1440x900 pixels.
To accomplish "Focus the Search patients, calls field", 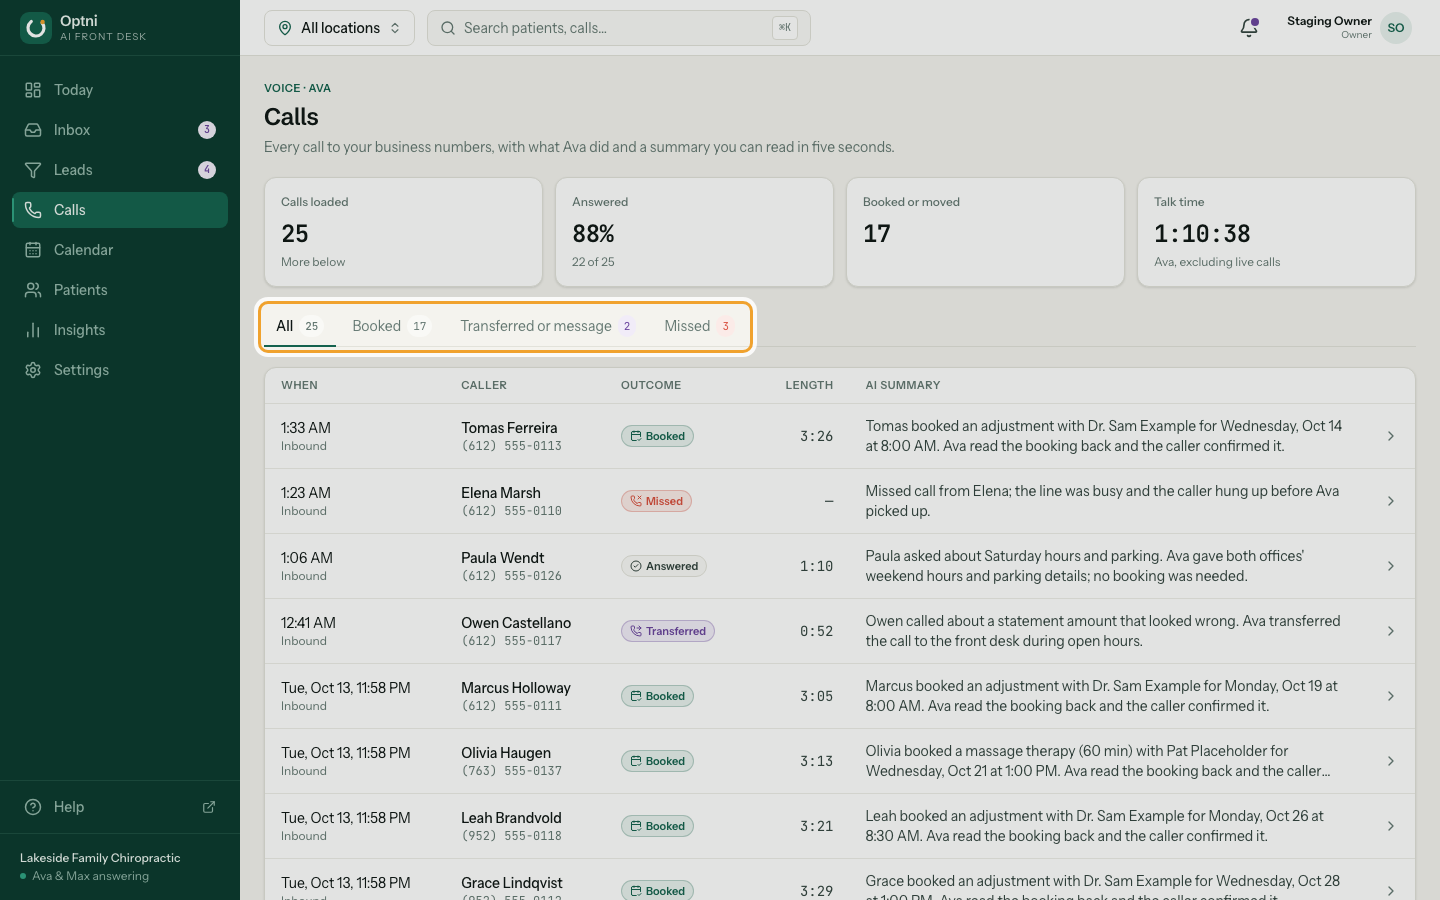I will tap(619, 28).
